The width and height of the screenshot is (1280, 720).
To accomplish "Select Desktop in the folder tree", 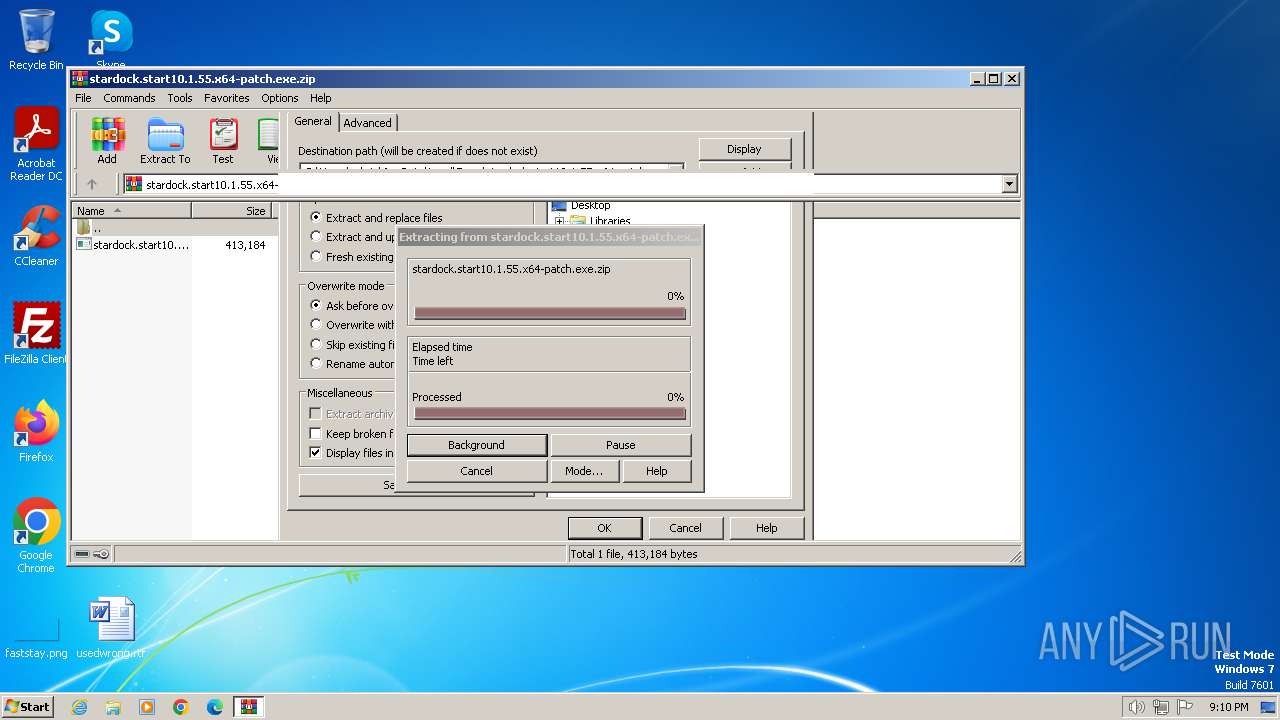I will click(590, 206).
